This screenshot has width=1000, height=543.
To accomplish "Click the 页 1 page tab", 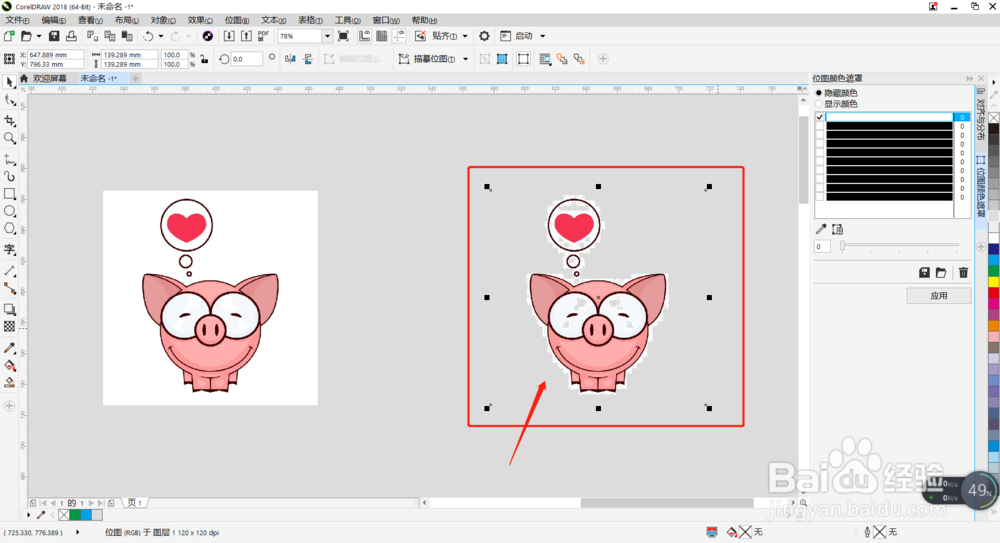I will pyautogui.click(x=135, y=503).
